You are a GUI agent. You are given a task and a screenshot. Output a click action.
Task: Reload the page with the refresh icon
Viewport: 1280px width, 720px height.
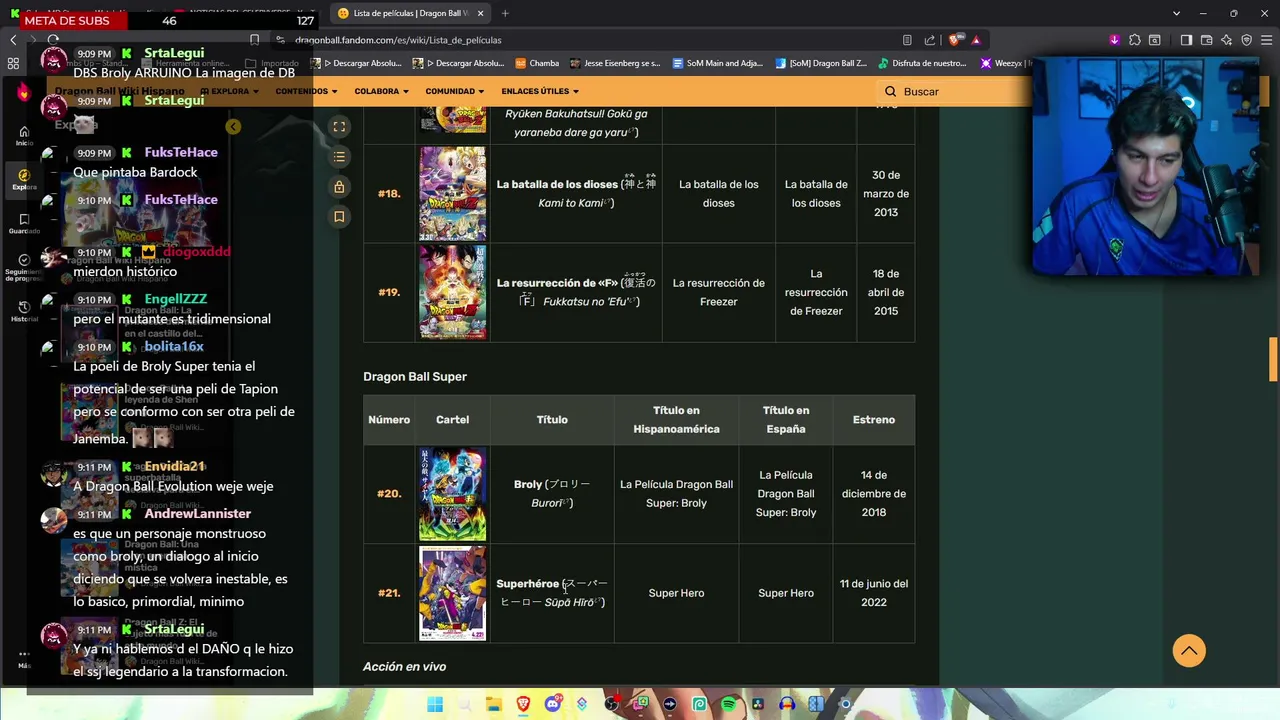[53, 40]
